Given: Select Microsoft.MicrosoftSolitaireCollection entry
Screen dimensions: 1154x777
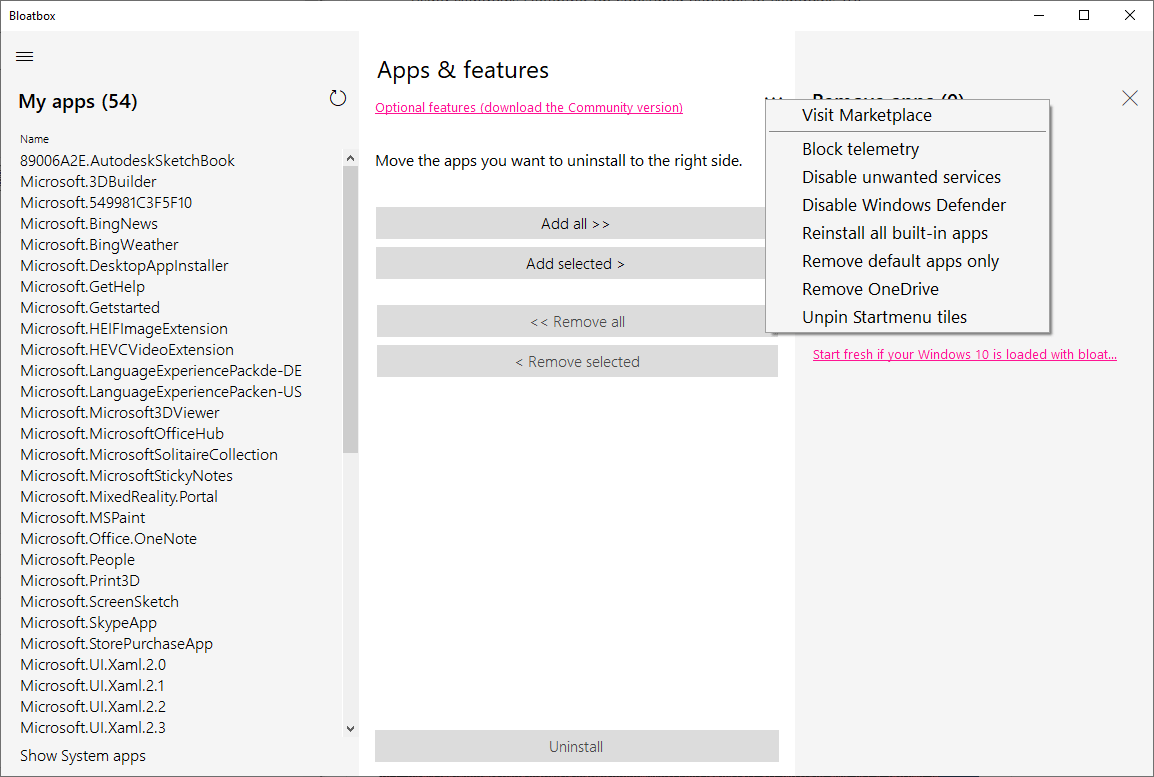Looking at the screenshot, I should 149,455.
